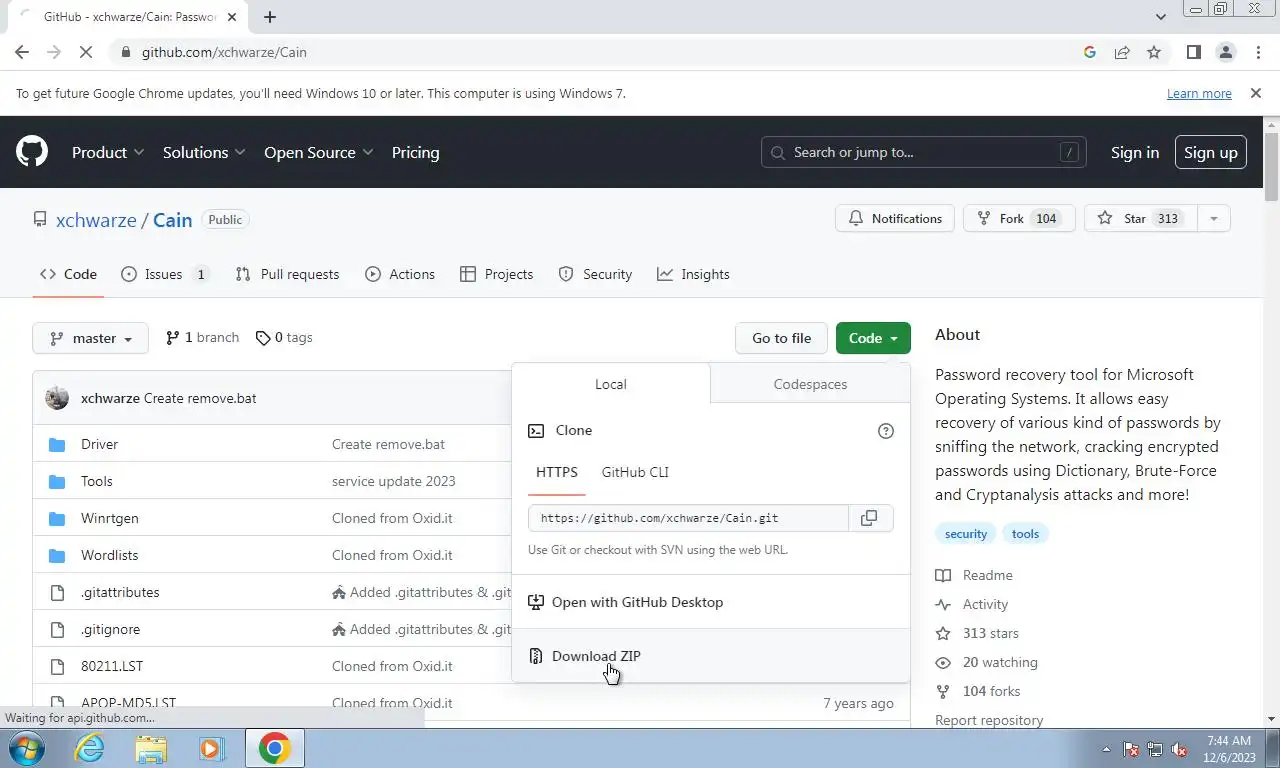
Task: Click the Go to file button
Action: [781, 338]
